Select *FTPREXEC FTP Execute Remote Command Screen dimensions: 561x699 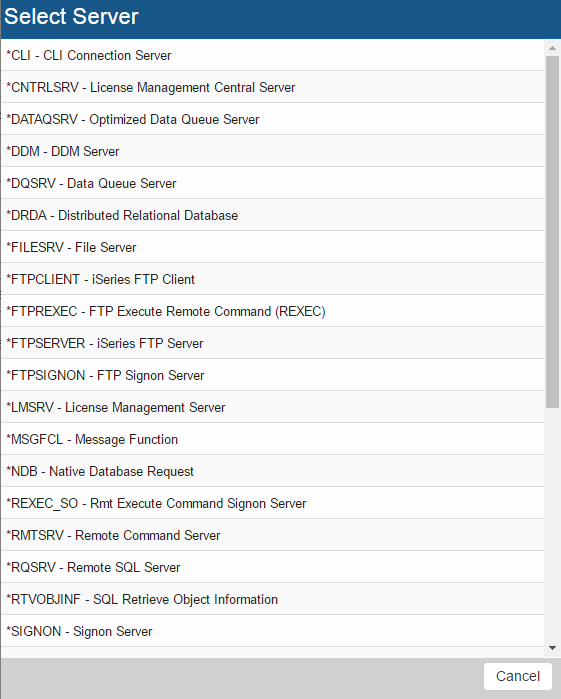point(272,312)
